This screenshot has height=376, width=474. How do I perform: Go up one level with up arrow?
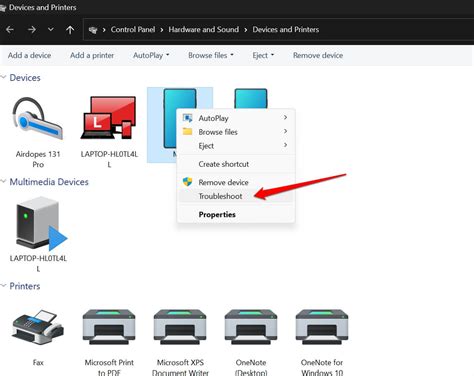[70, 30]
